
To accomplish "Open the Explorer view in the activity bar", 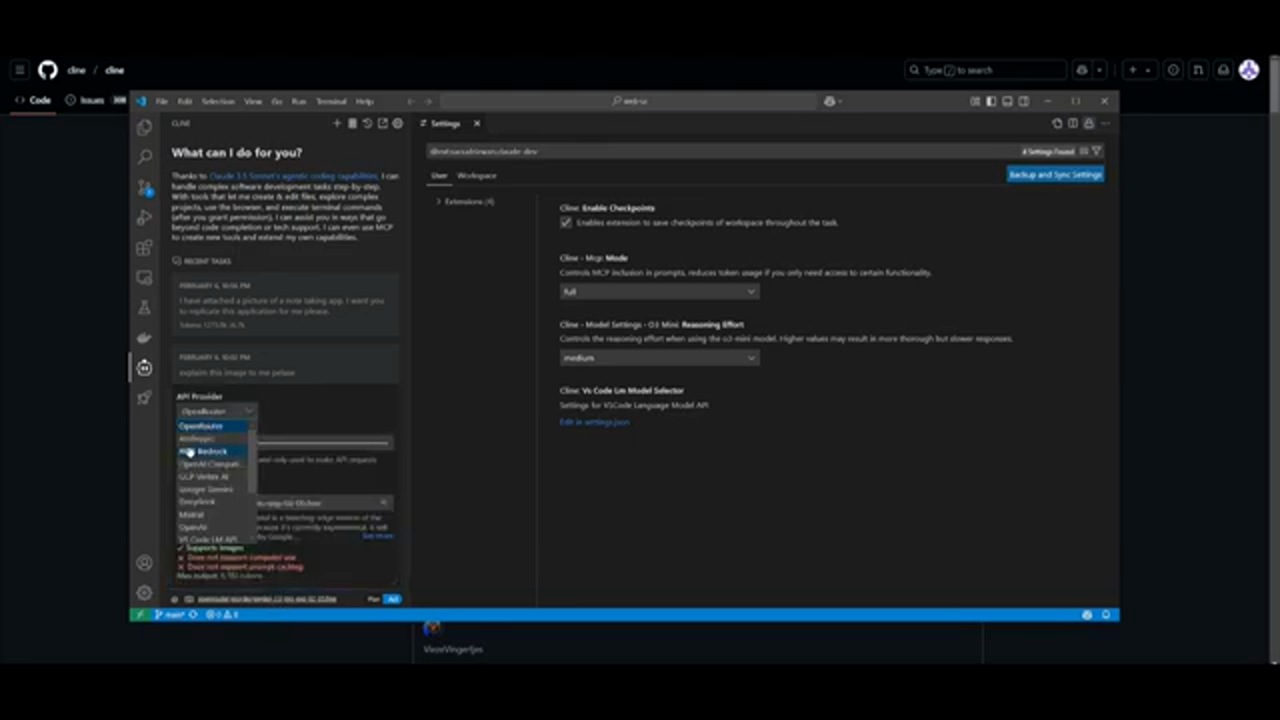I will coord(145,127).
